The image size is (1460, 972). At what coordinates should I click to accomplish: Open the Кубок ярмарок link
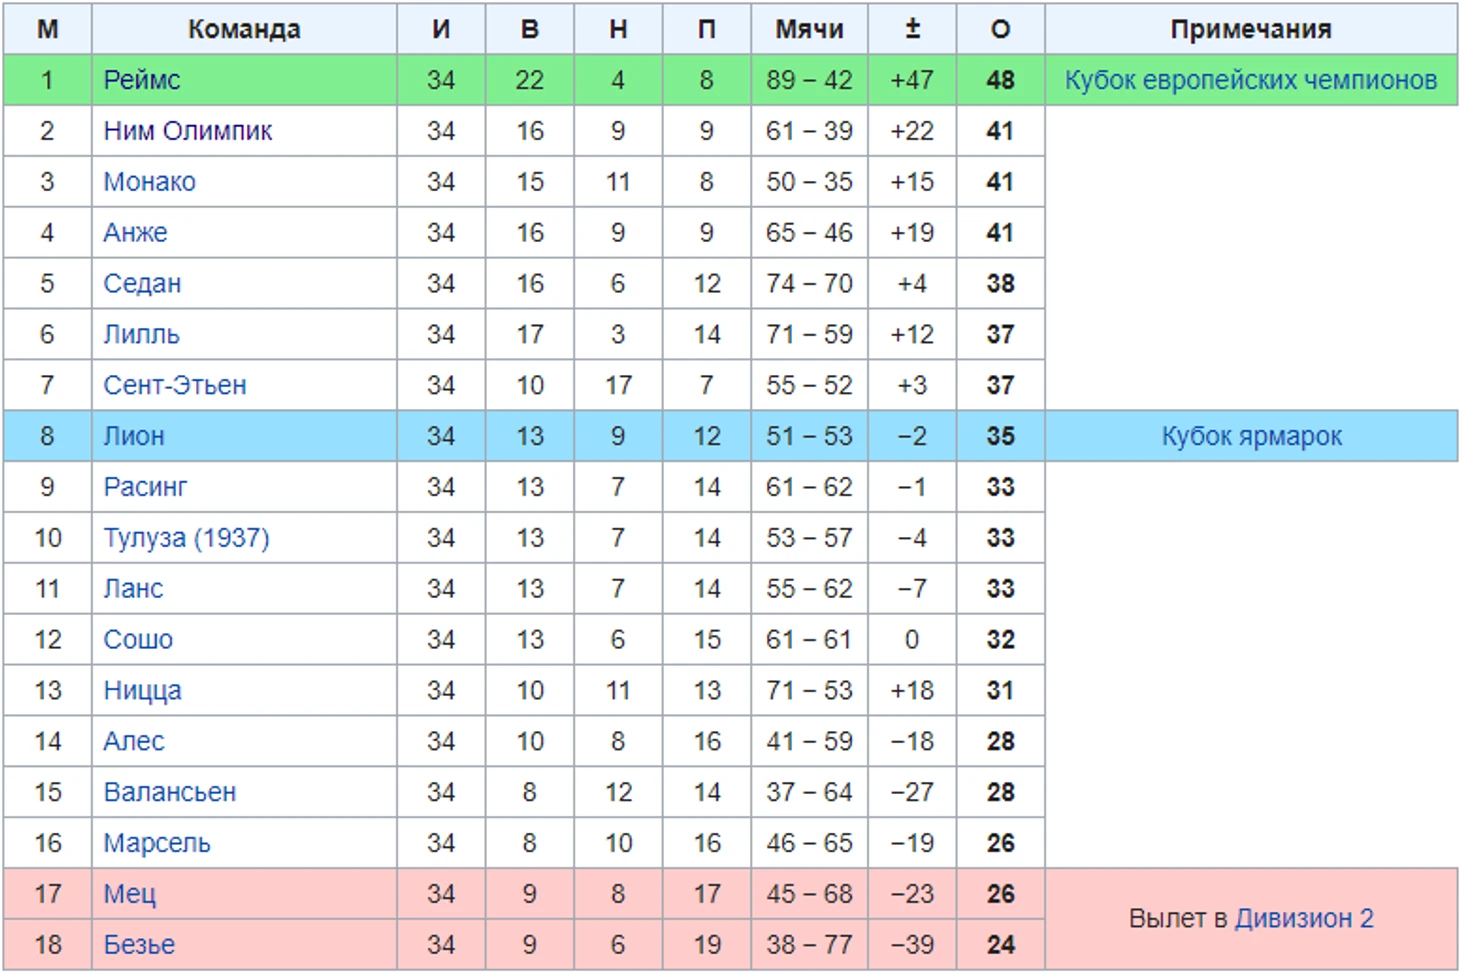pos(1251,437)
